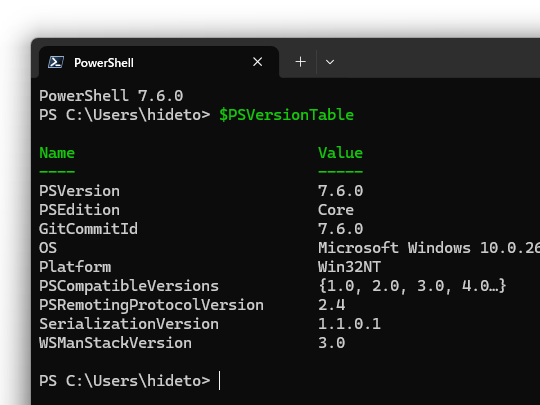Image resolution: width=540 pixels, height=405 pixels.
Task: Click the 'PowerShell 7.6.0' banner line
Action: coord(111,96)
